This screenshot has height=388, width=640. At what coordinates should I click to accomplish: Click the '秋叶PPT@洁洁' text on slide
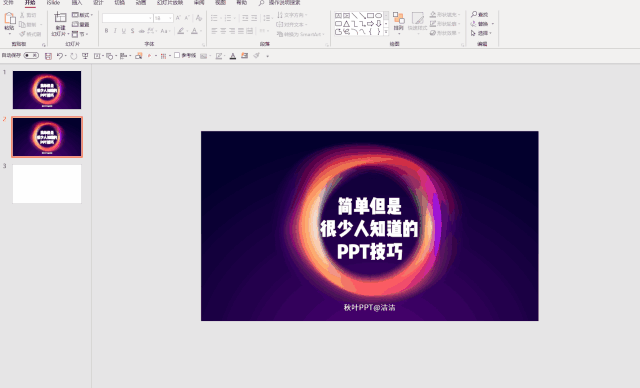(x=369, y=308)
